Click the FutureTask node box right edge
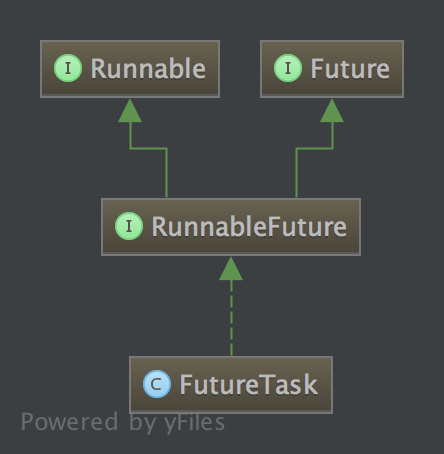The height and width of the screenshot is (454, 444). [332, 385]
